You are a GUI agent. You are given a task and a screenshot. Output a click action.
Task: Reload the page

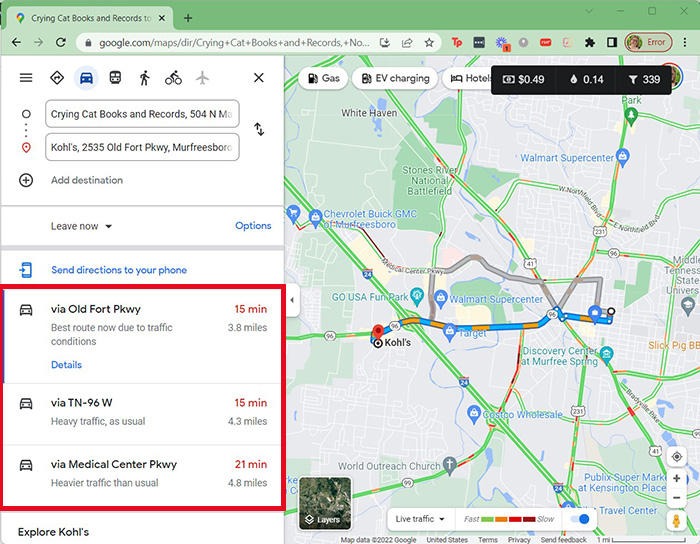point(61,42)
